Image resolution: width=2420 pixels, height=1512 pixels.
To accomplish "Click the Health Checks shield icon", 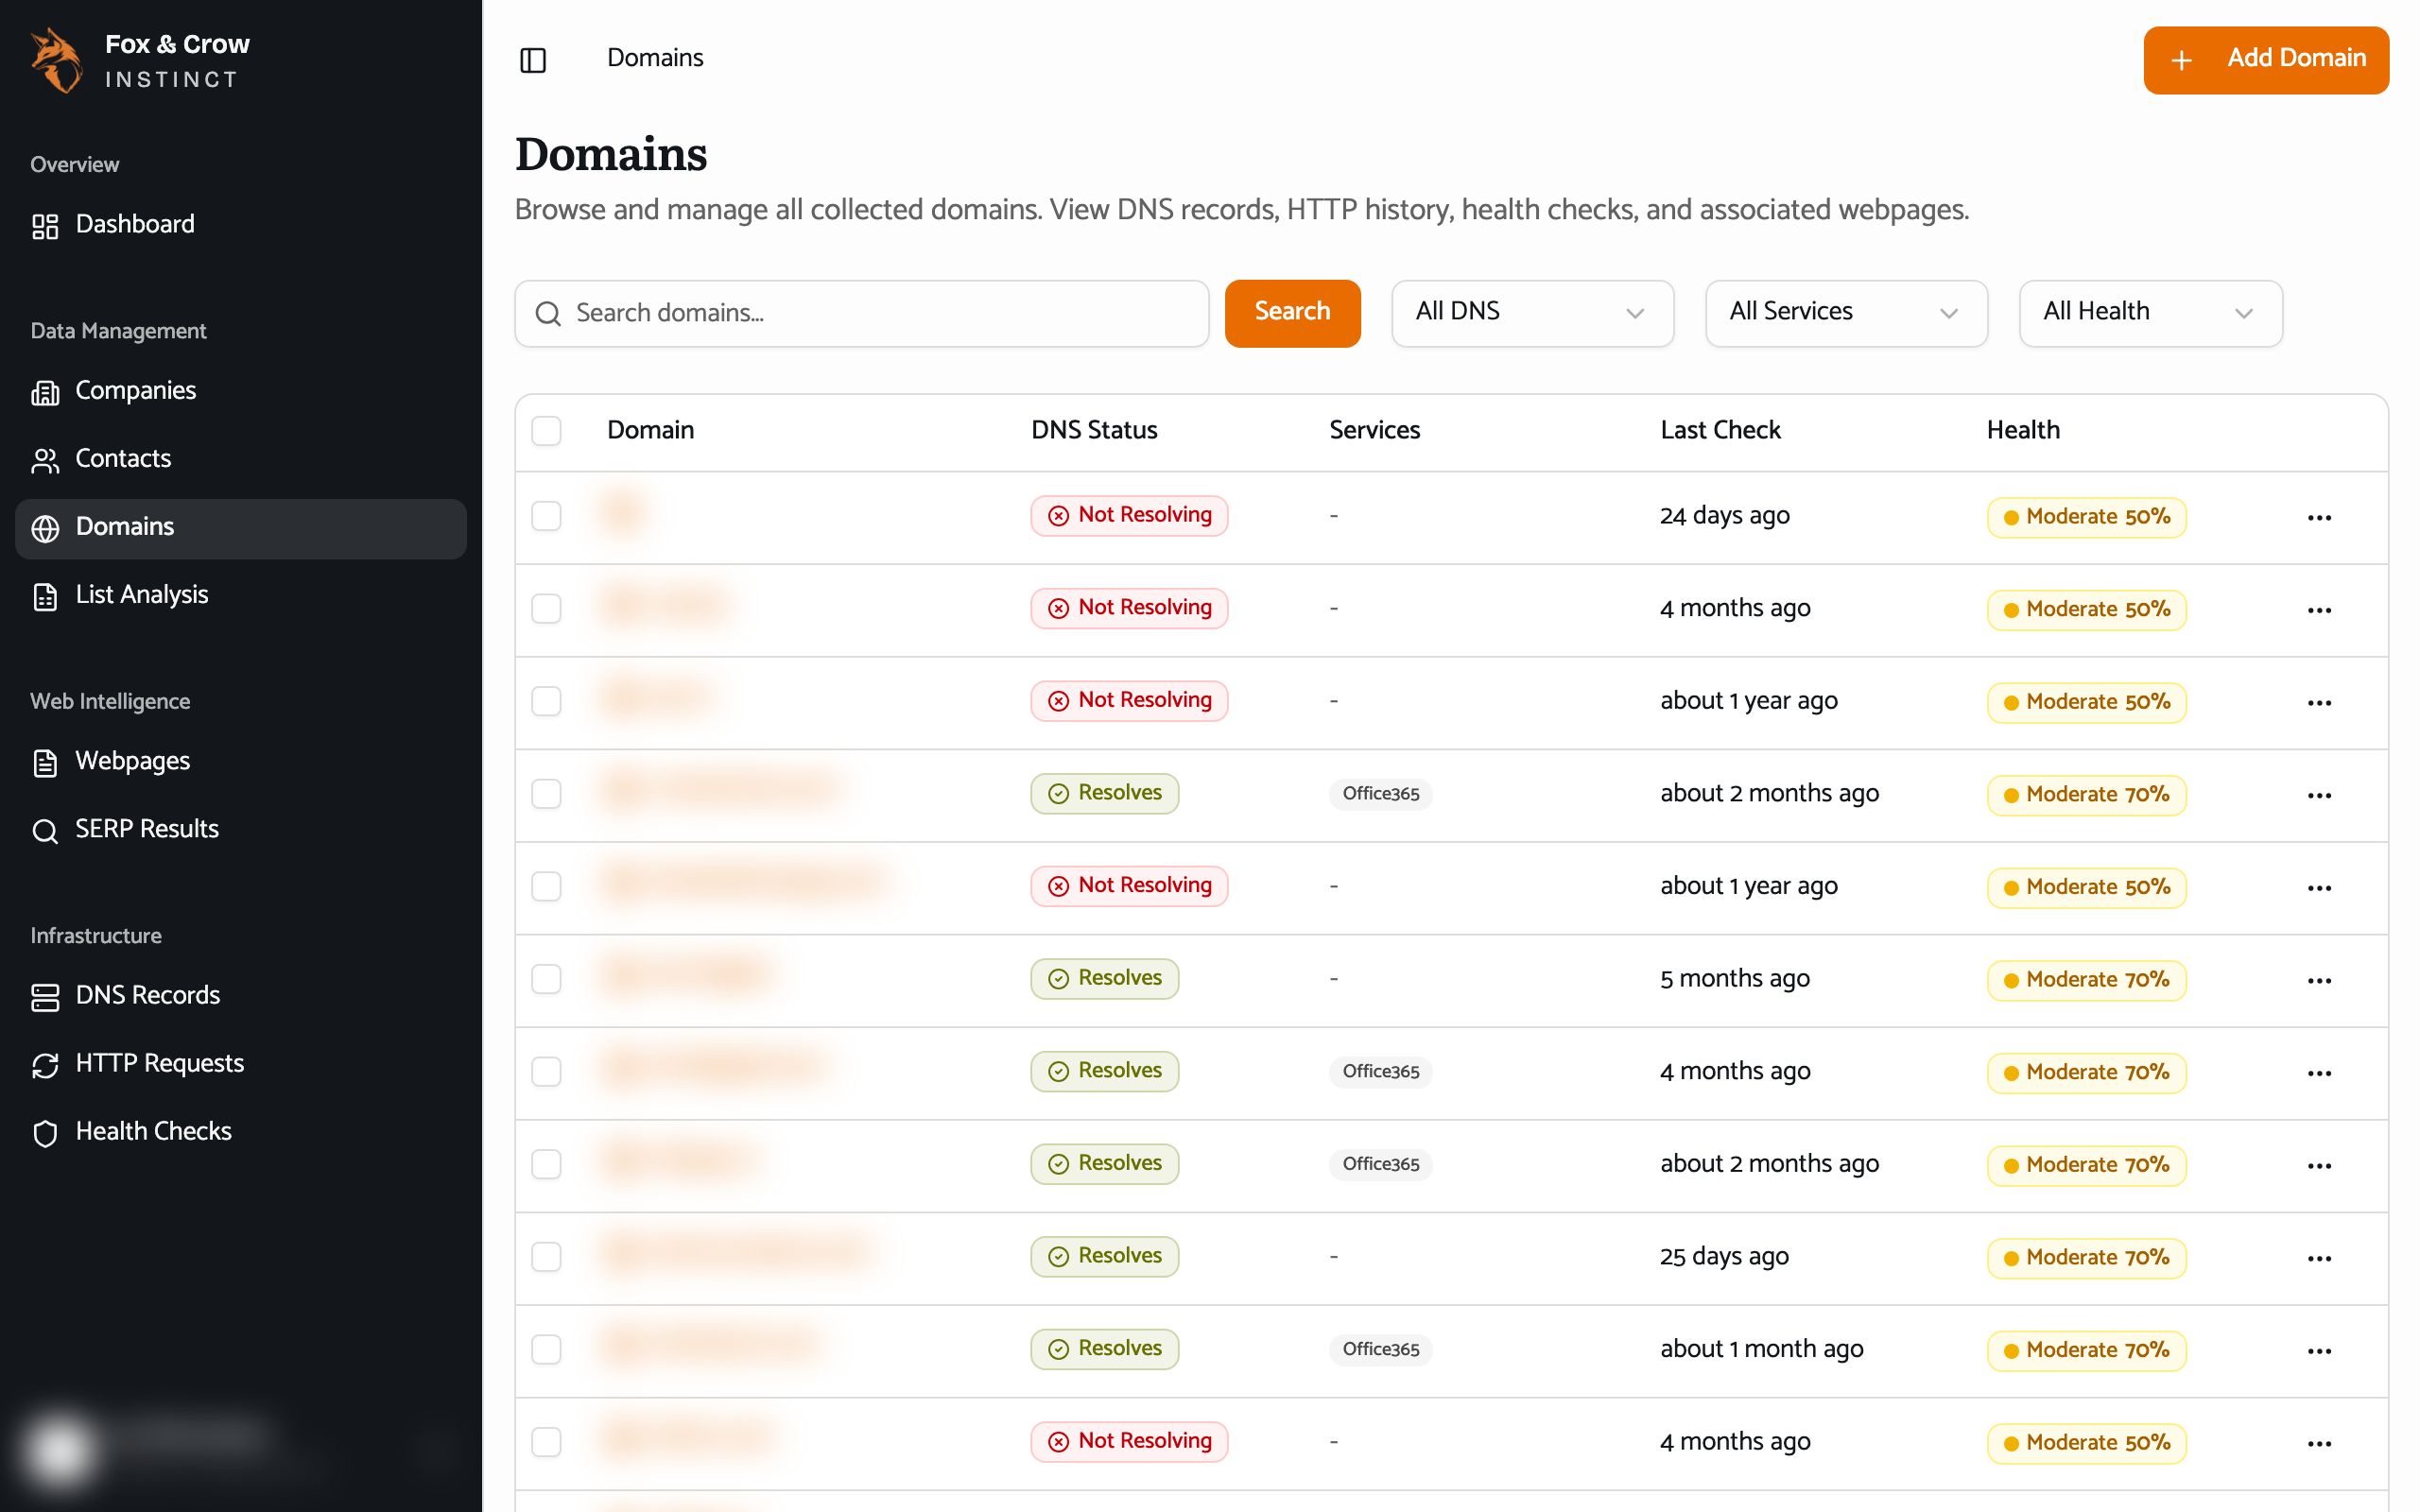I will 45,1132.
